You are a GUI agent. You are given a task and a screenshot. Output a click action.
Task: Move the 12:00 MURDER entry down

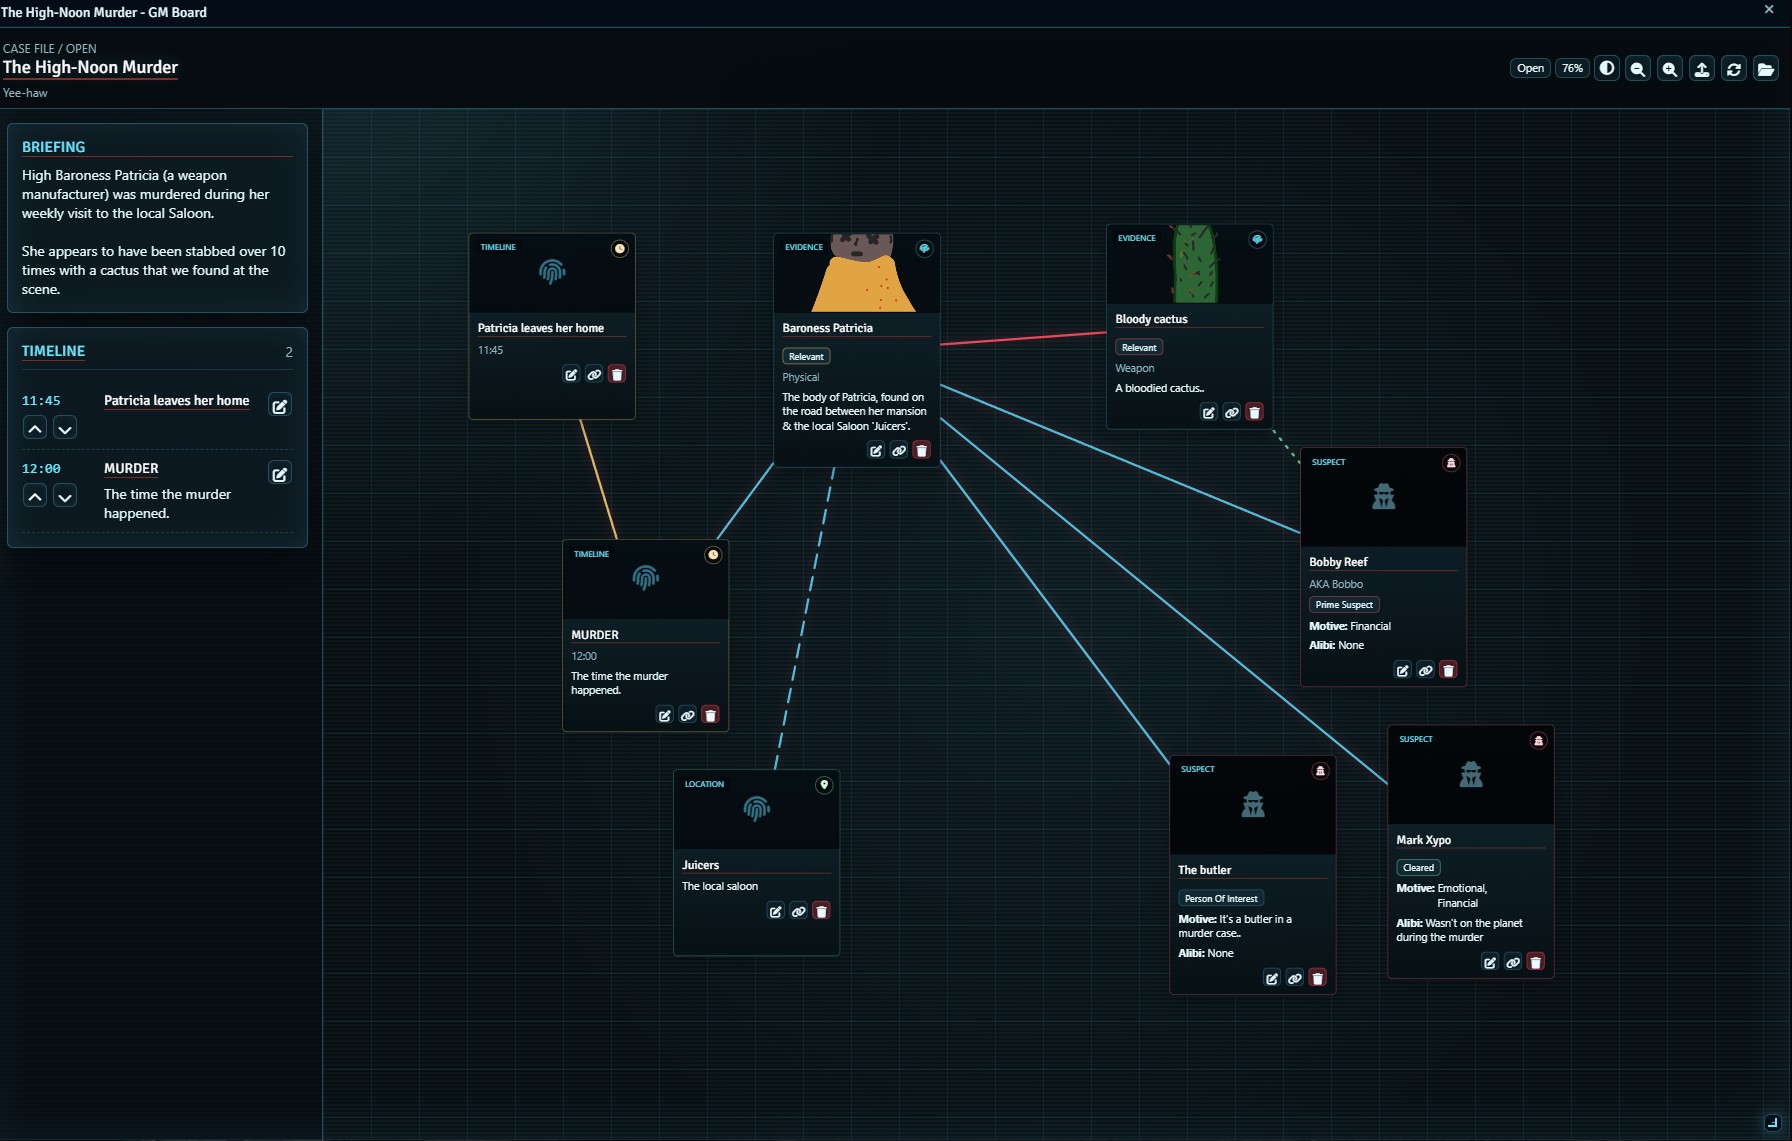(x=65, y=496)
